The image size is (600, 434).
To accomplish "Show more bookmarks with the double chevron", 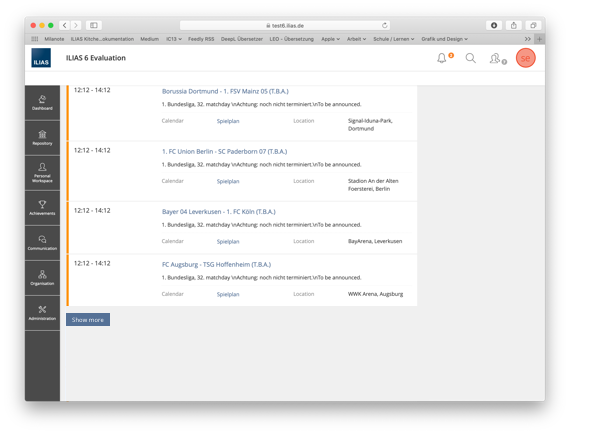I will (528, 39).
